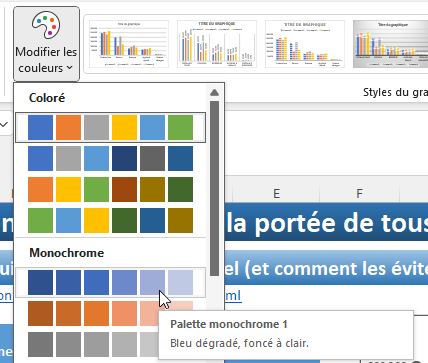Image resolution: width=428 pixels, height=363 pixels.
Task: Select the orange monochrome palette row
Action: [110, 313]
